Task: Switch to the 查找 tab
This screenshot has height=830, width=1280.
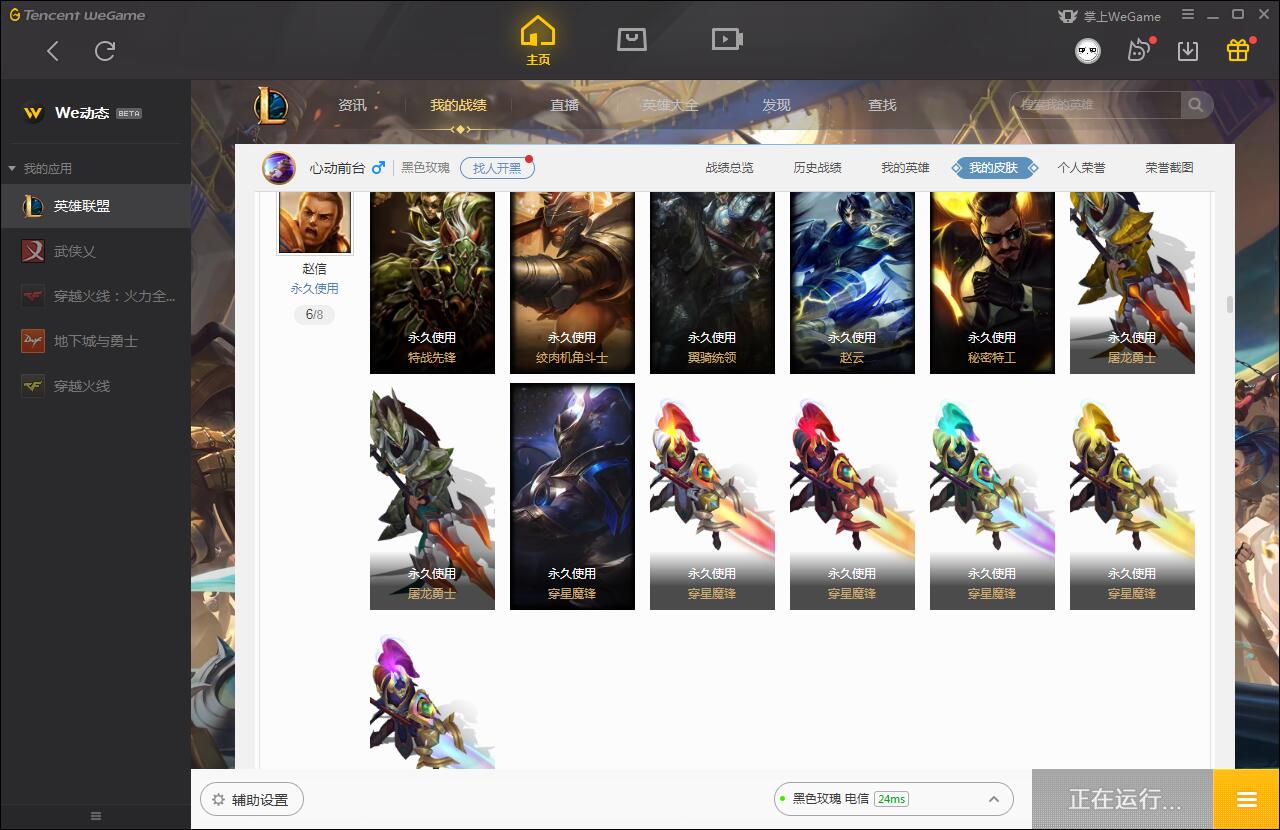Action: tap(882, 105)
